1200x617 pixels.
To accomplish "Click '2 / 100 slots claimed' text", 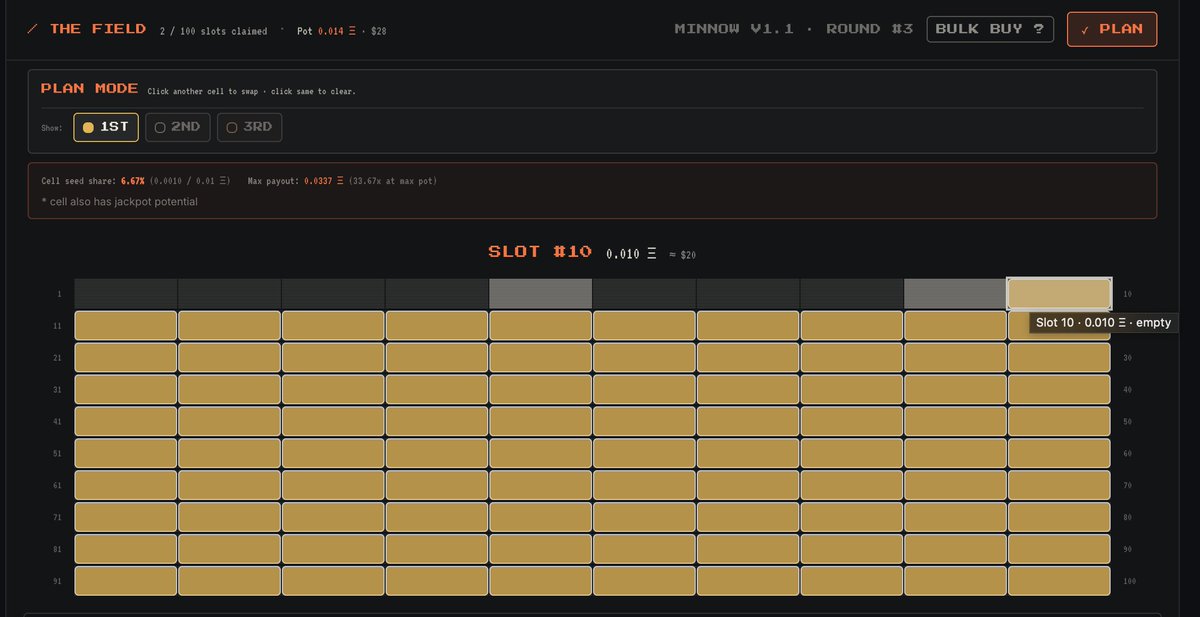I will 213,31.
